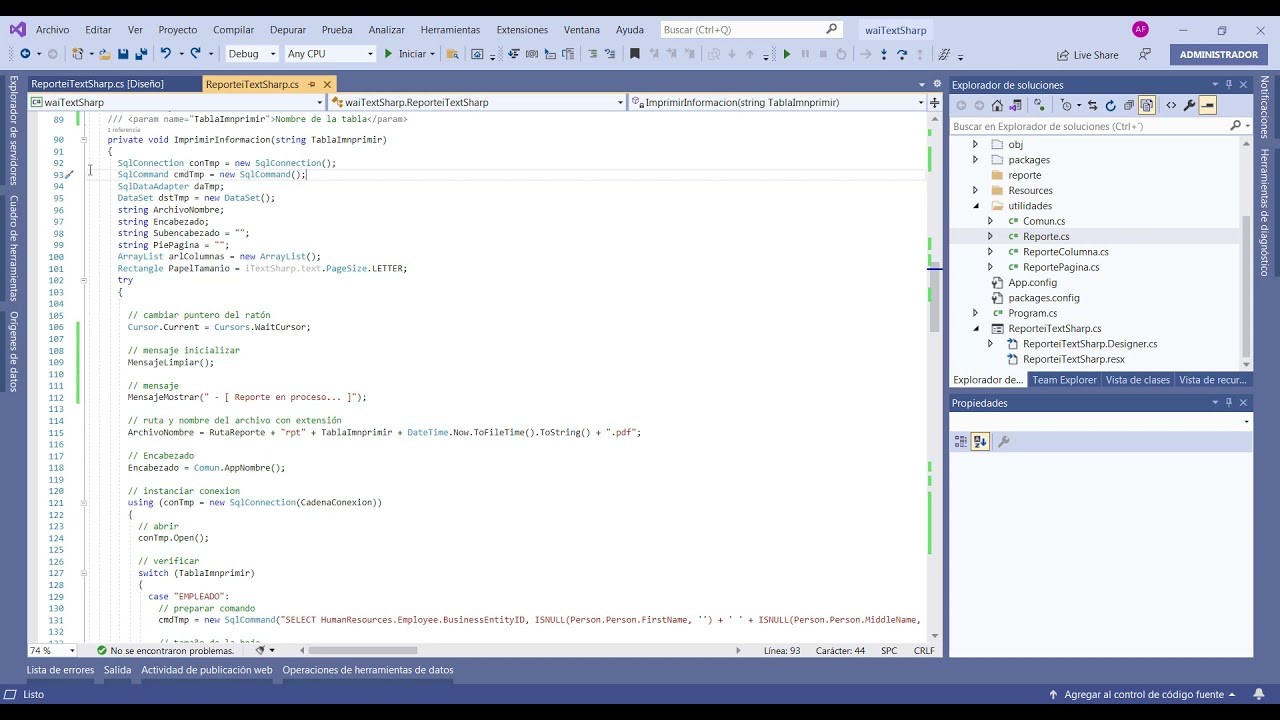
Task: Toggle Categorized view in Properties panel
Action: coord(962,441)
